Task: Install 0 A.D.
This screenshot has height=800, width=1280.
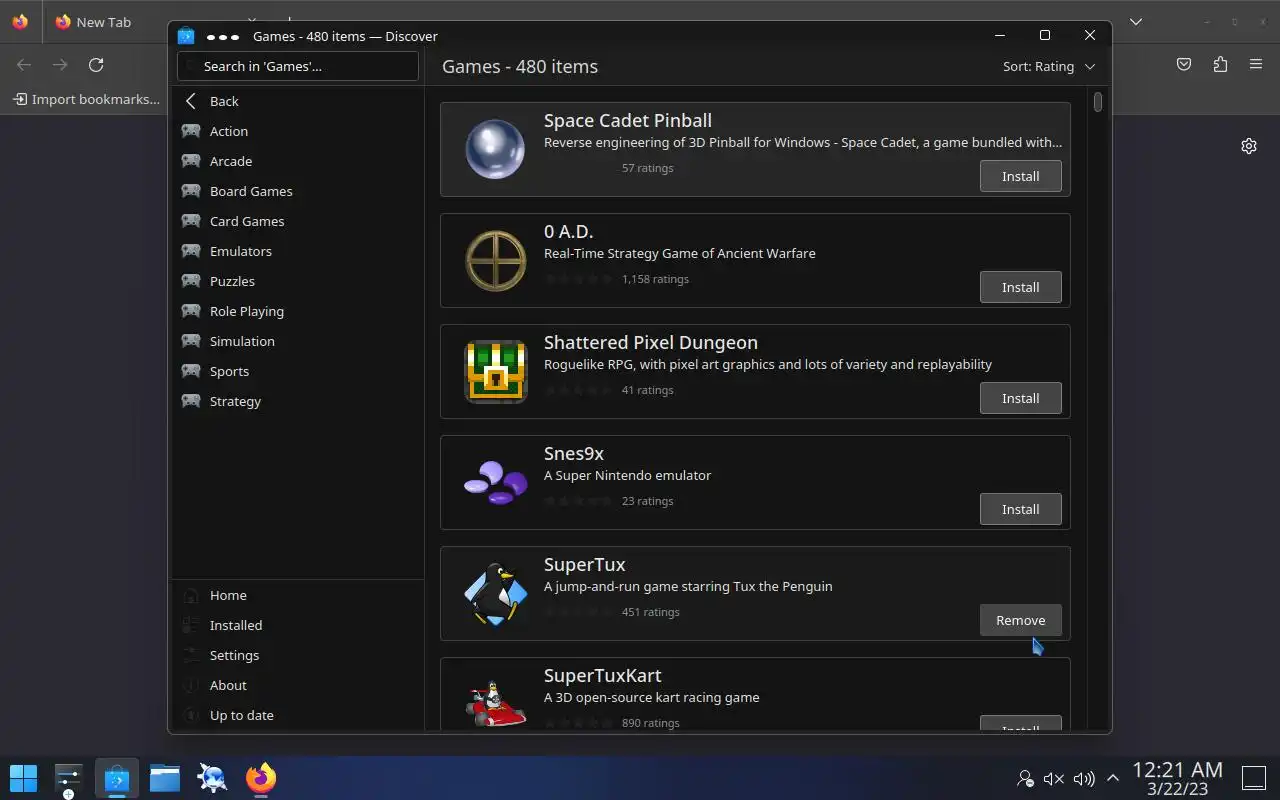Action: coord(1020,287)
